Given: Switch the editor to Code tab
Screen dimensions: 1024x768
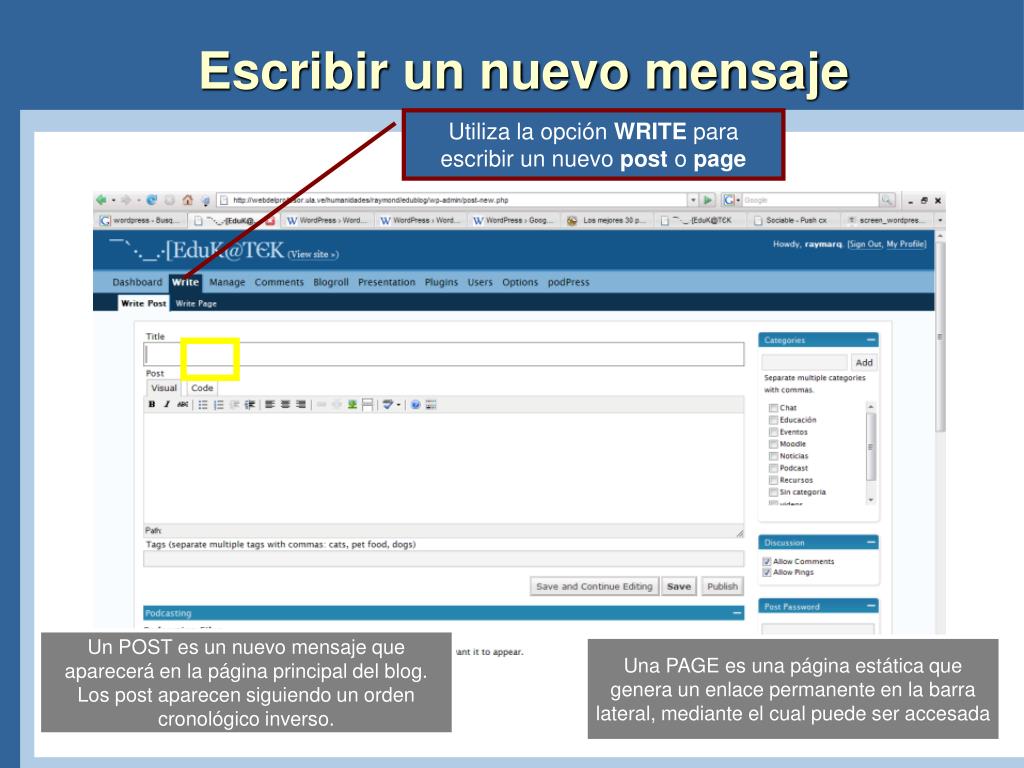Looking at the screenshot, I should [x=202, y=388].
